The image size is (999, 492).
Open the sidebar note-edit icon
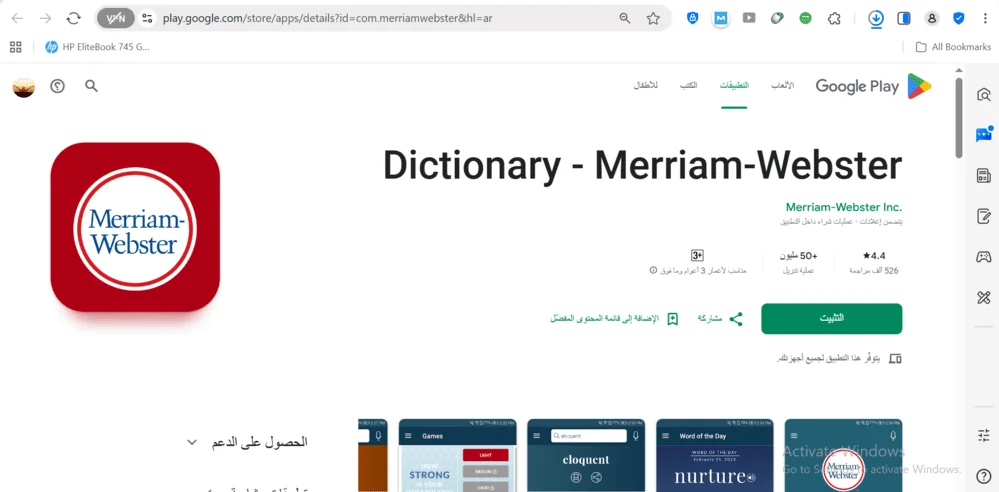pos(984,216)
